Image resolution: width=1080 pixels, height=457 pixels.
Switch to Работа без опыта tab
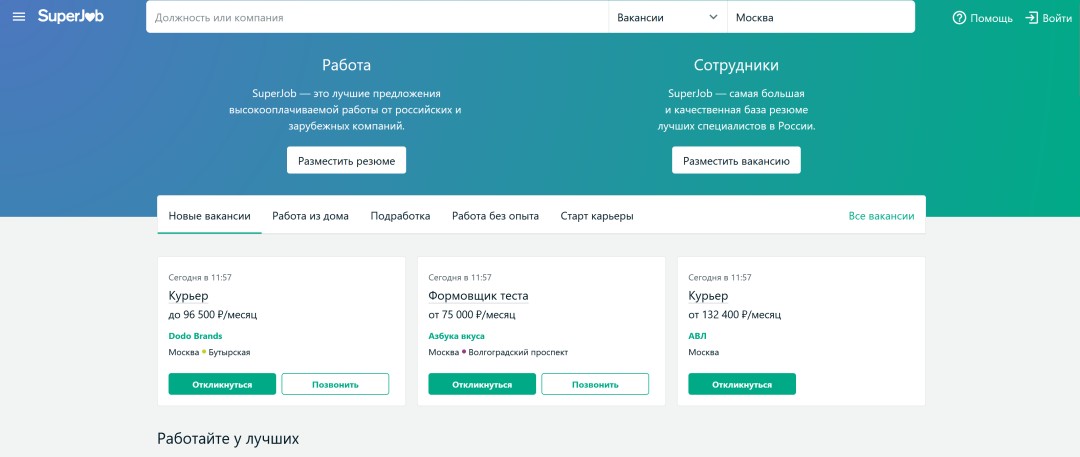[495, 216]
